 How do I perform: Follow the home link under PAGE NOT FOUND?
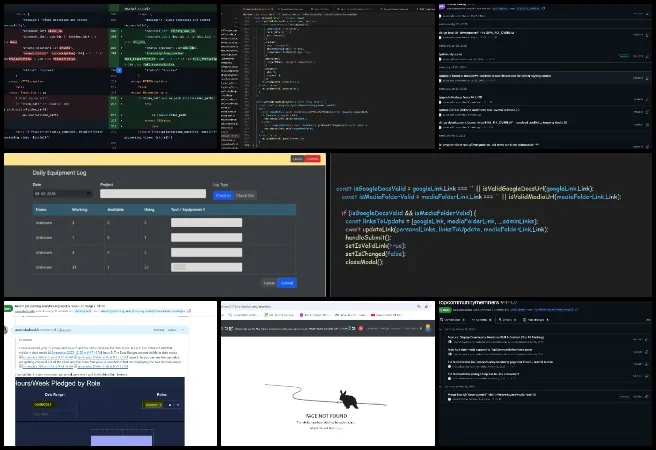click(338, 428)
